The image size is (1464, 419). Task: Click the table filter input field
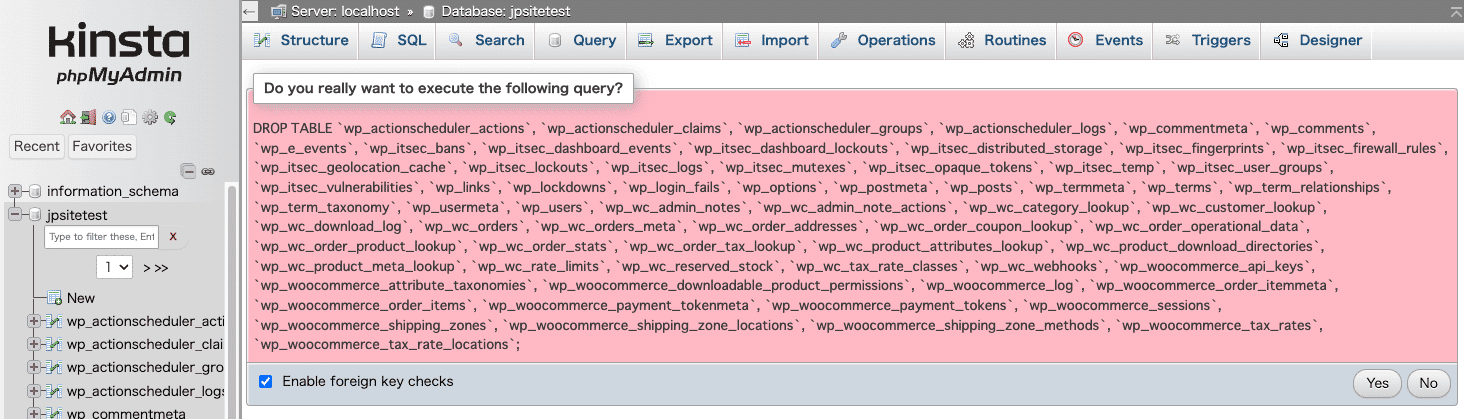(x=101, y=237)
